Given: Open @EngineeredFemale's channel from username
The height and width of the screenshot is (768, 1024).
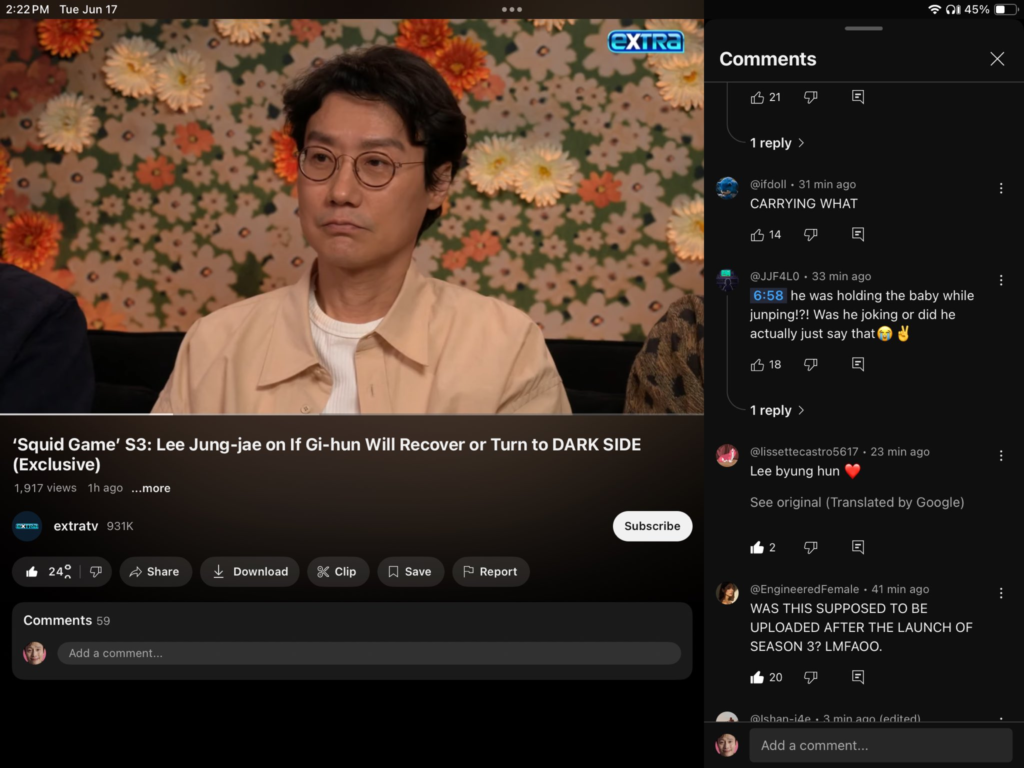Looking at the screenshot, I should click(804, 589).
